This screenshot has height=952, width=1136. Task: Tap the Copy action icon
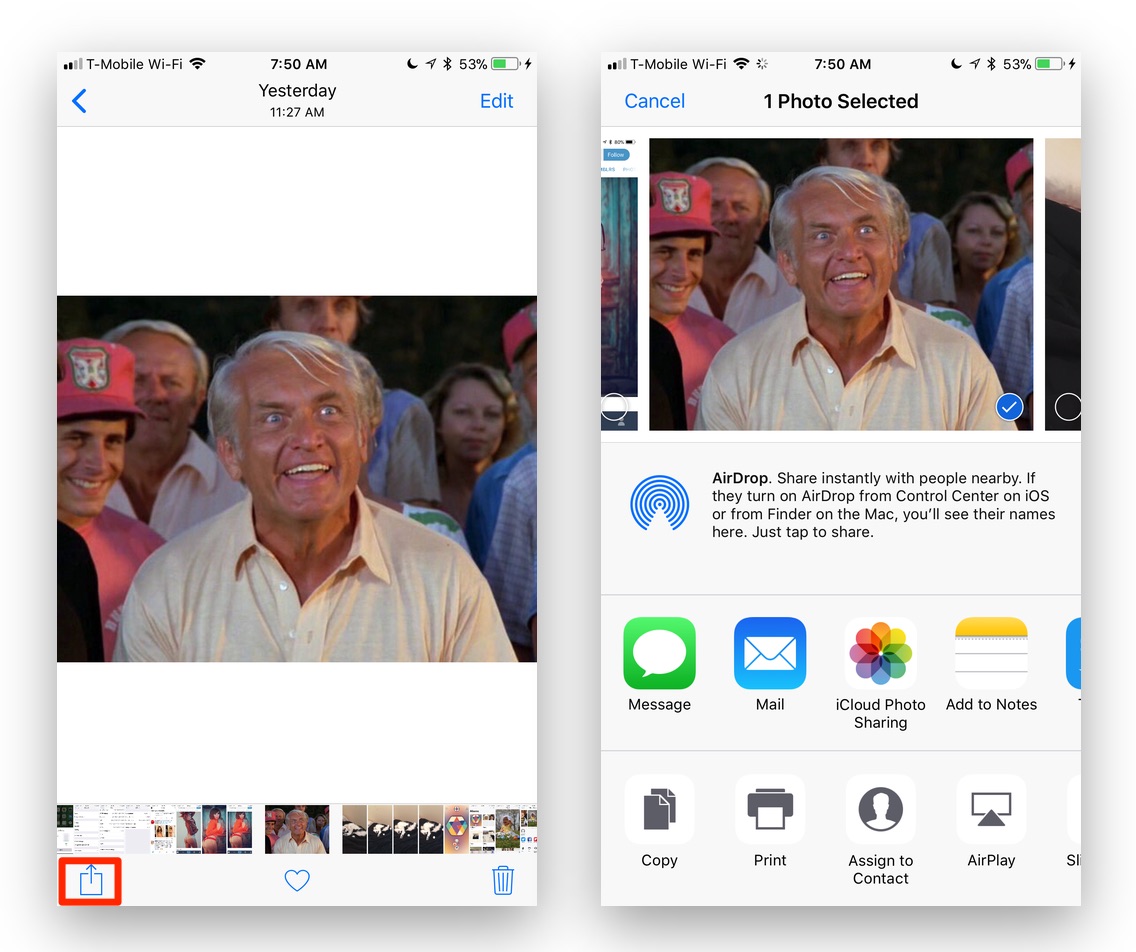point(659,809)
